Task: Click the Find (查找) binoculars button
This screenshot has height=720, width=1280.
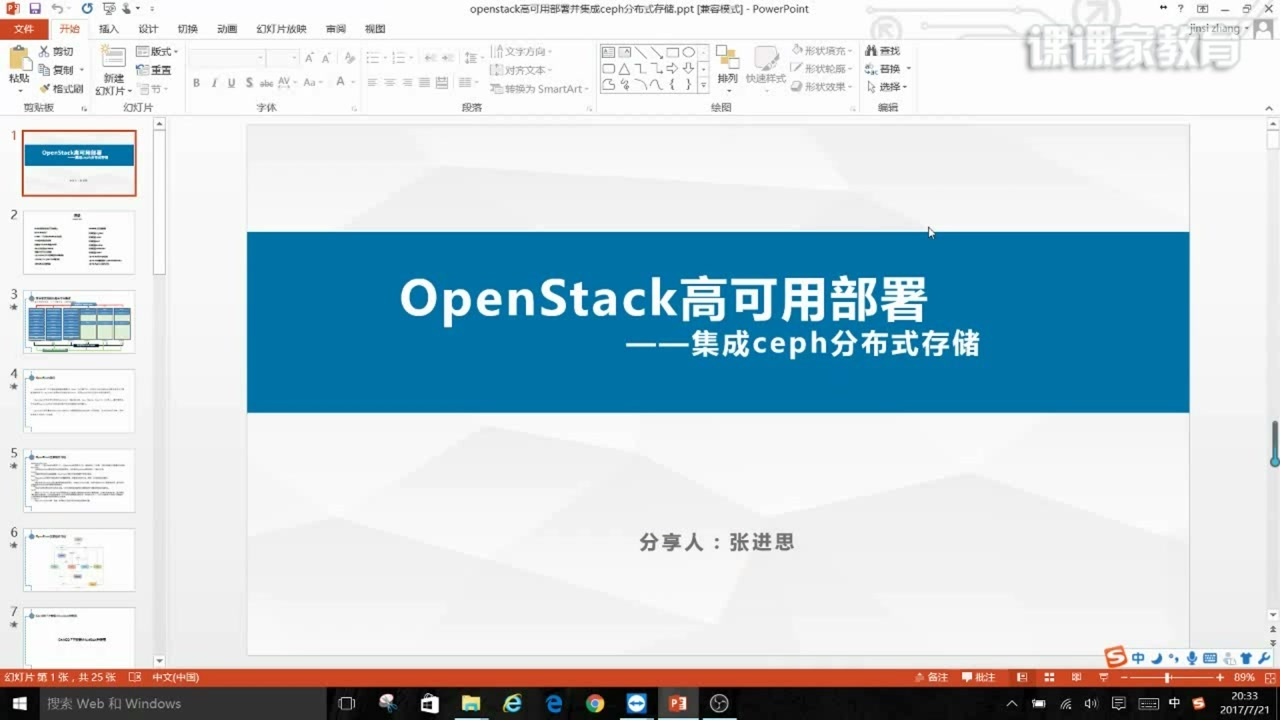Action: tap(883, 51)
